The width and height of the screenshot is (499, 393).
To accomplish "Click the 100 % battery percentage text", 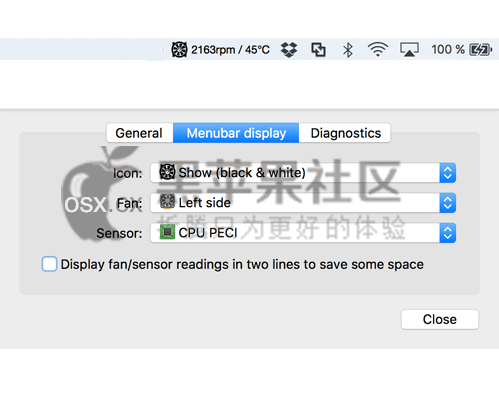I will (448, 50).
